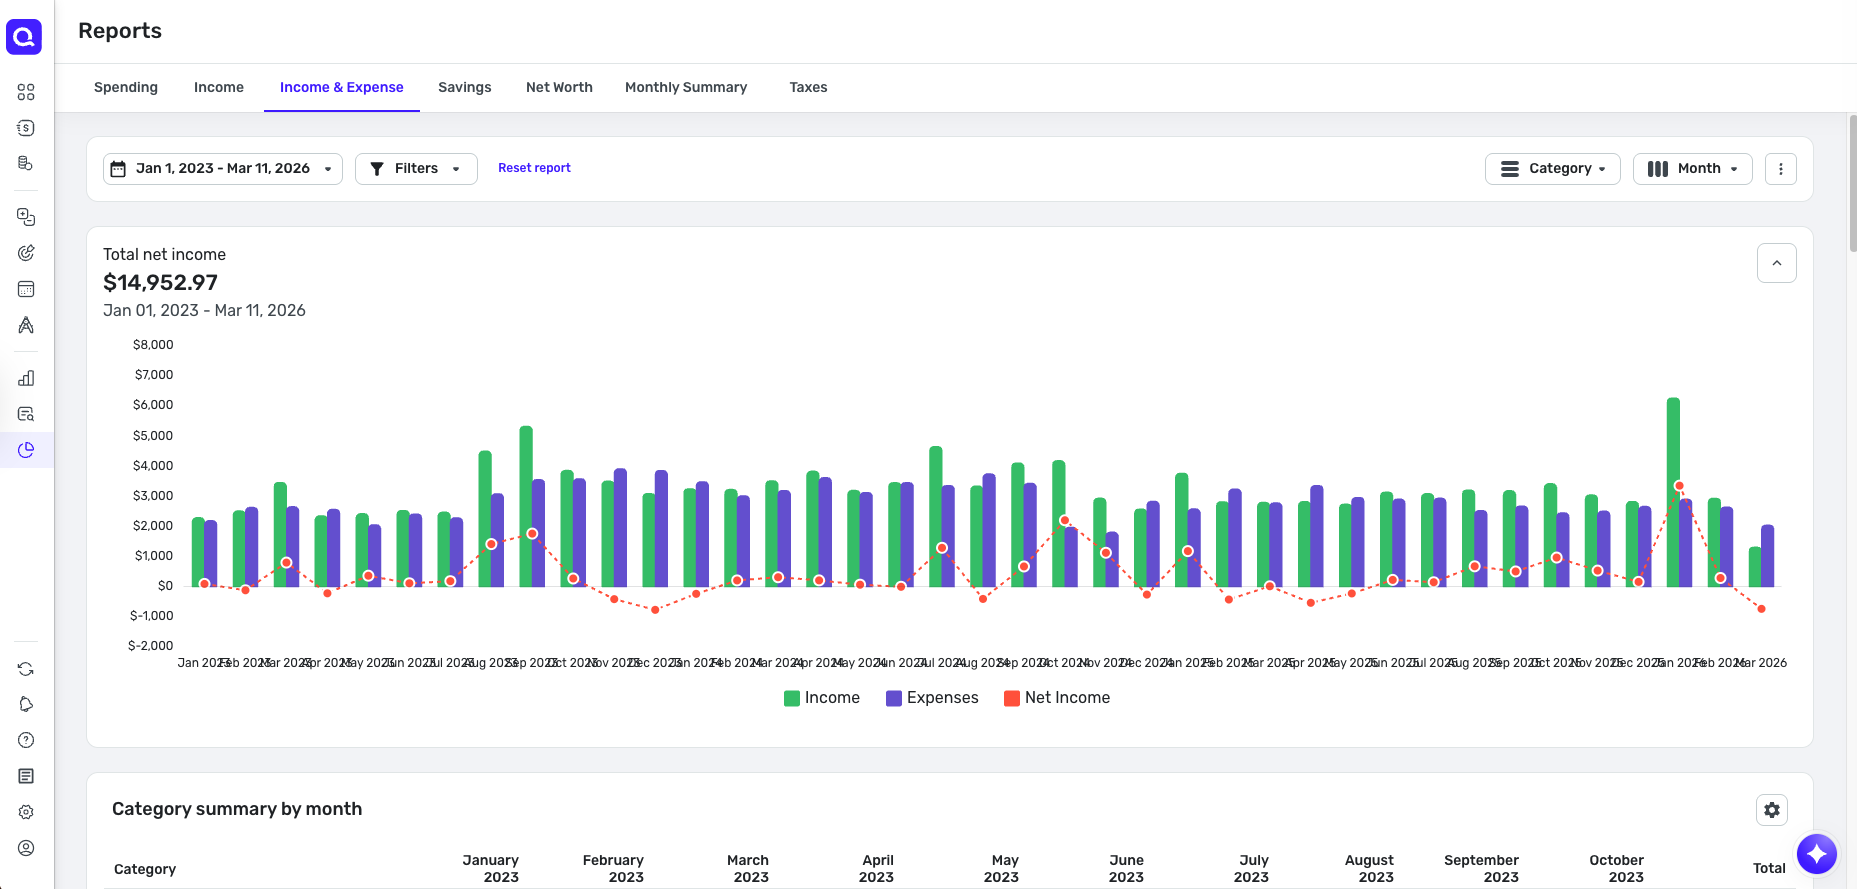Switch to the Monthly Summary tab

686,87
